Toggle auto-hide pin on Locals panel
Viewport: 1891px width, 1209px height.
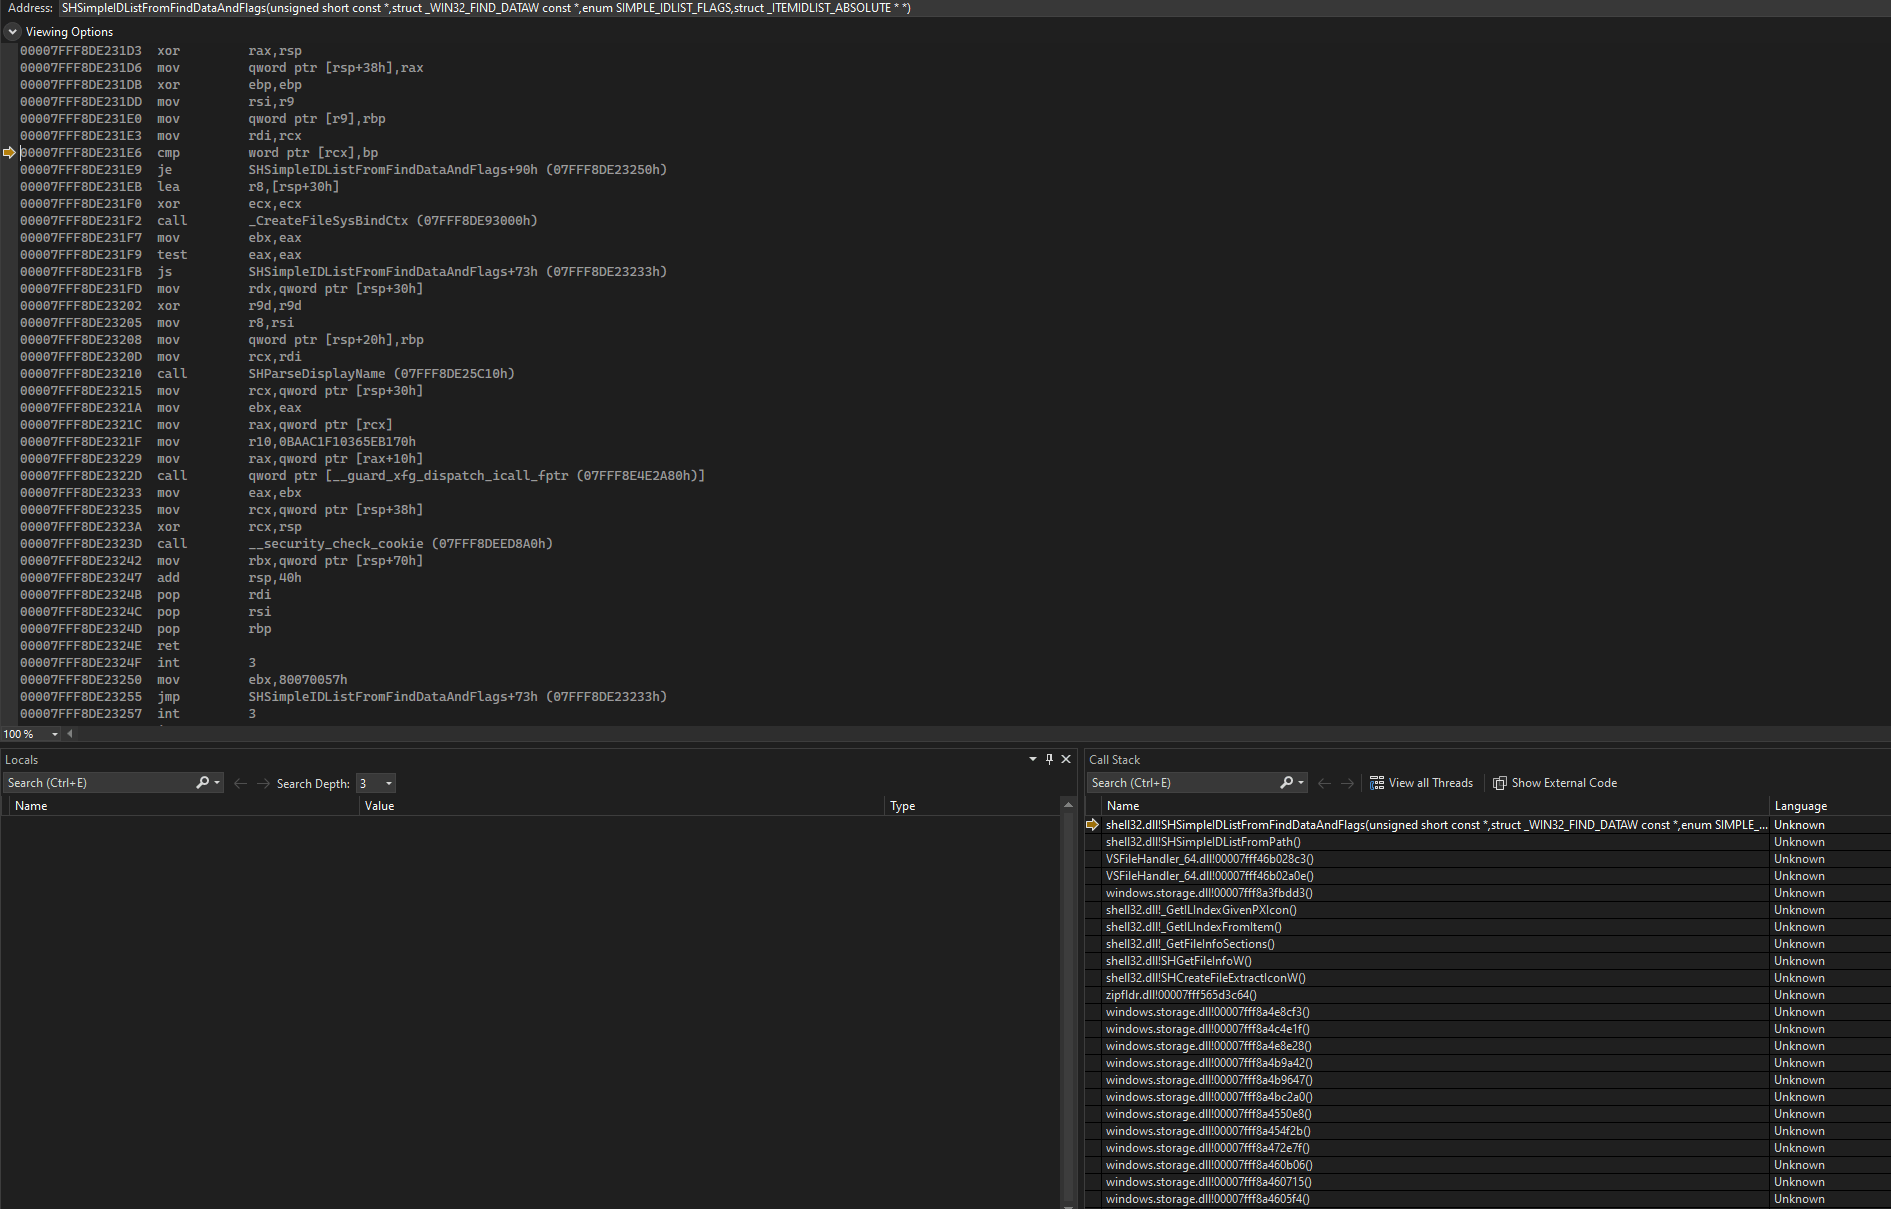pos(1049,759)
